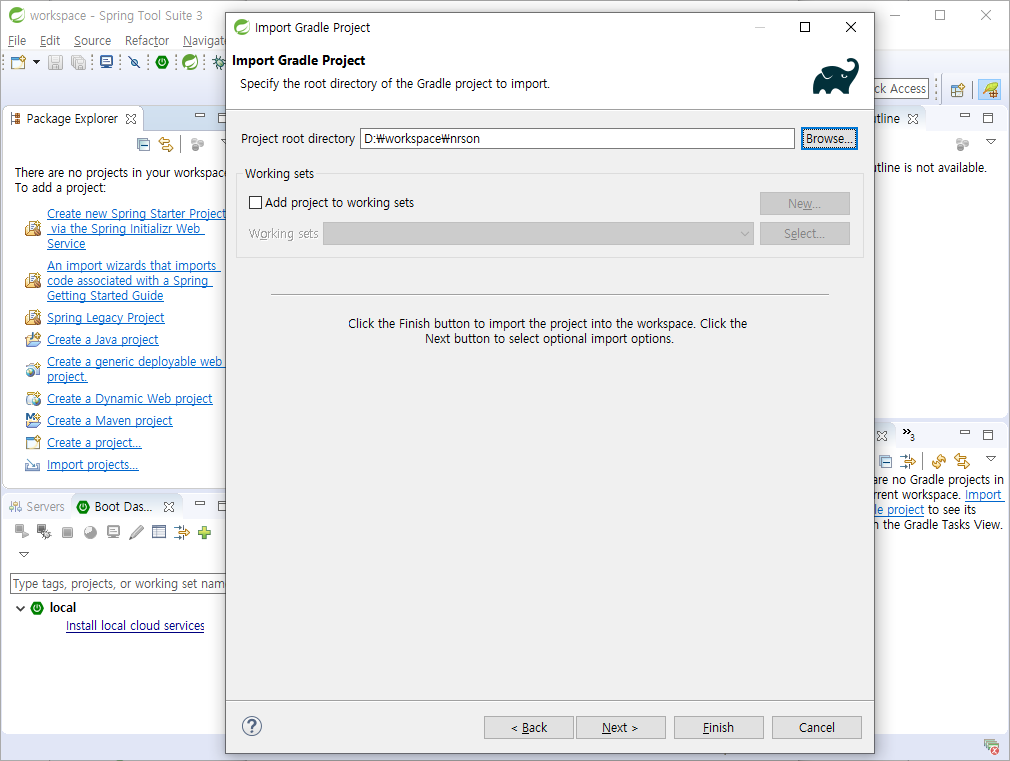
Task: Click the start/restart icon in Boot Dashboard
Action: (21, 532)
